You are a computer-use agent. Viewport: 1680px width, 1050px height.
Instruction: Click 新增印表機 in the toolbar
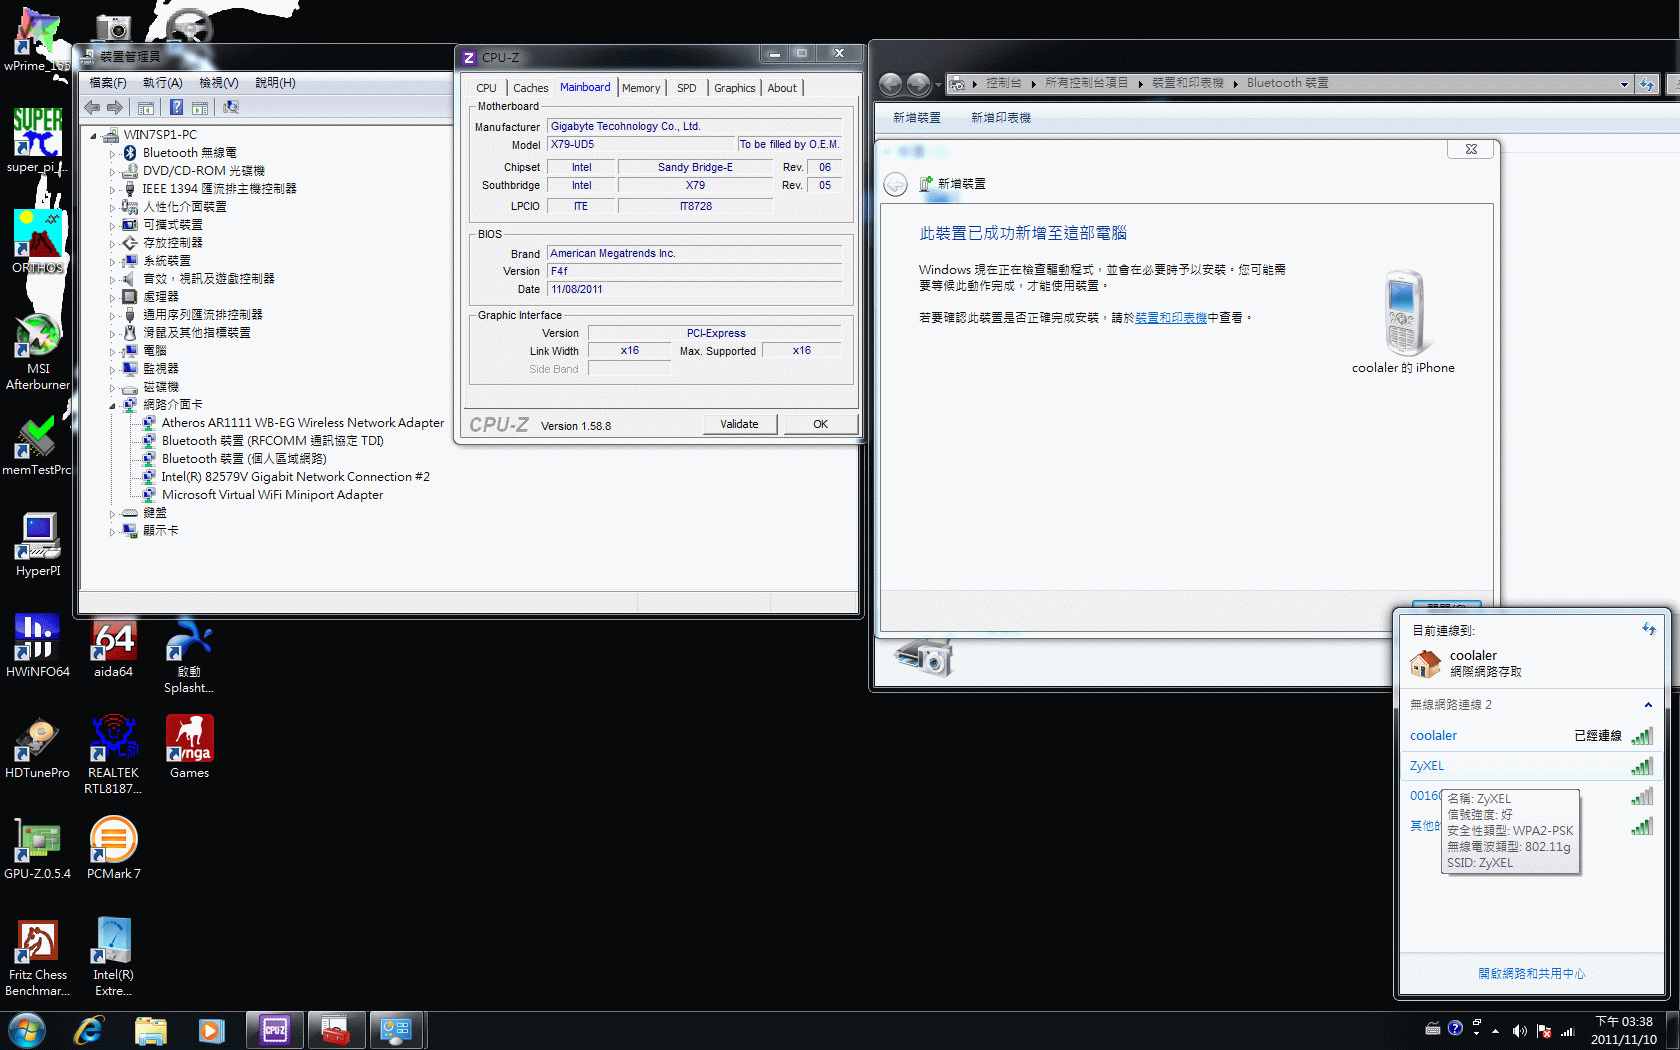pos(1000,118)
